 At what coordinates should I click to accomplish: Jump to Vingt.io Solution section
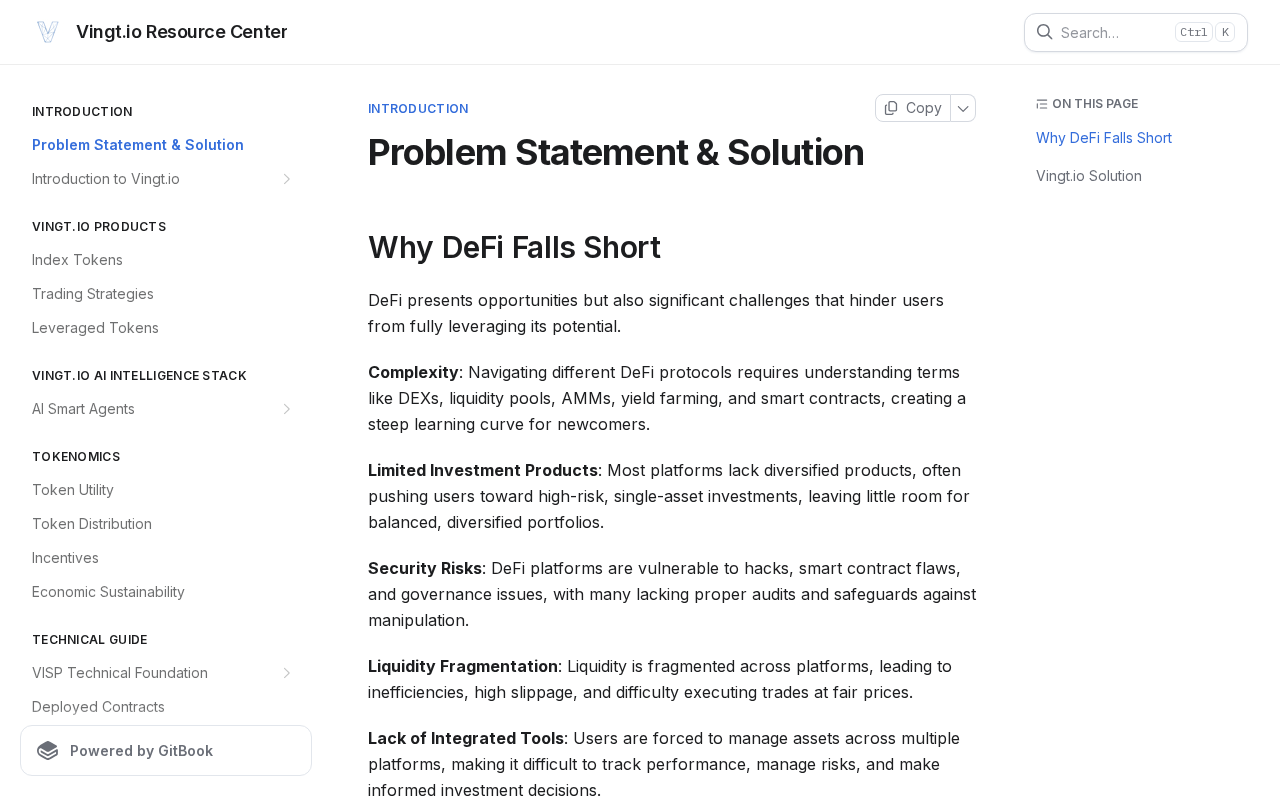pos(1088,176)
